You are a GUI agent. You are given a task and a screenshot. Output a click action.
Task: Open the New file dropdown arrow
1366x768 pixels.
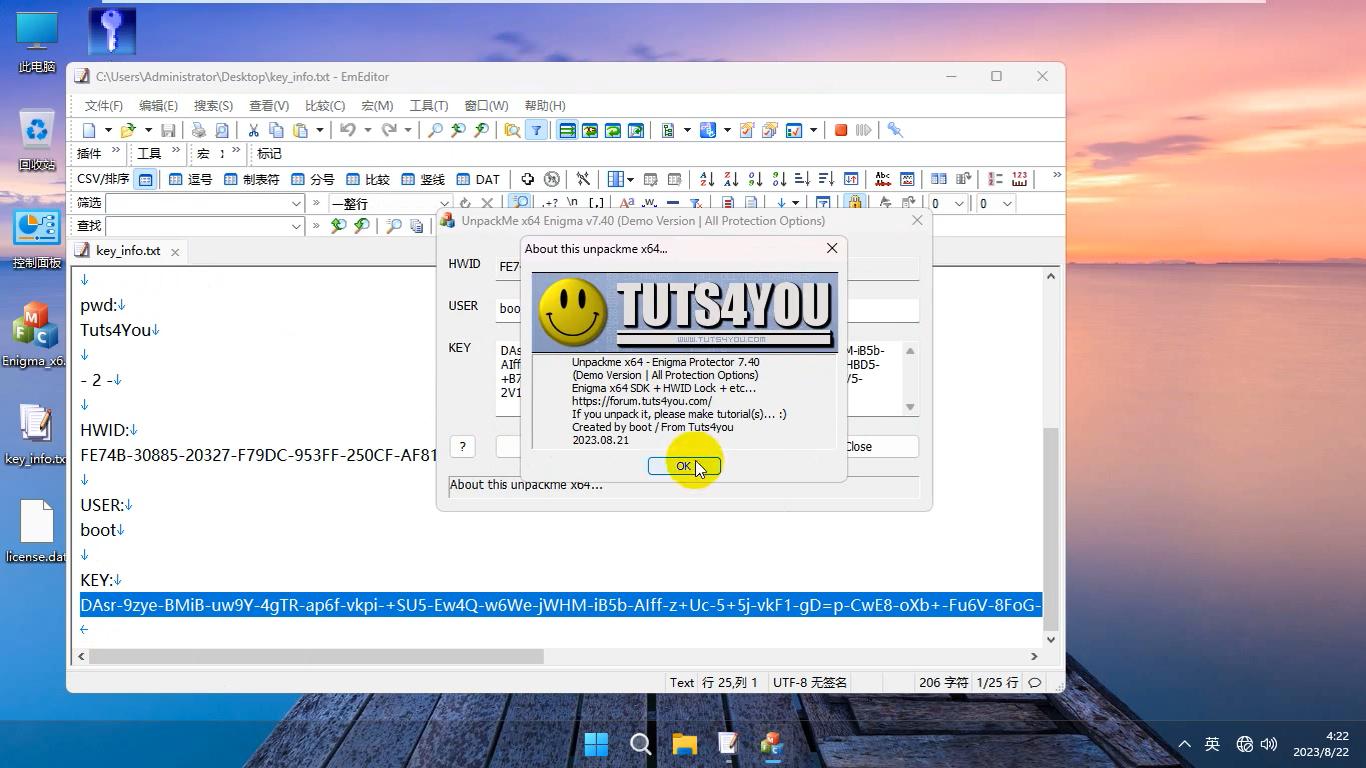coord(108,130)
